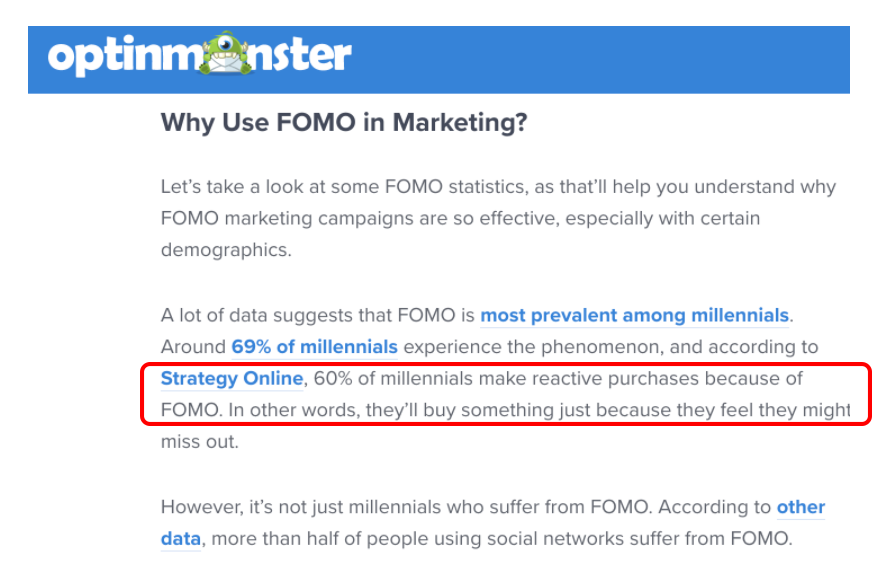Click the green monster mascot in logo
878x578 pixels.
227,53
